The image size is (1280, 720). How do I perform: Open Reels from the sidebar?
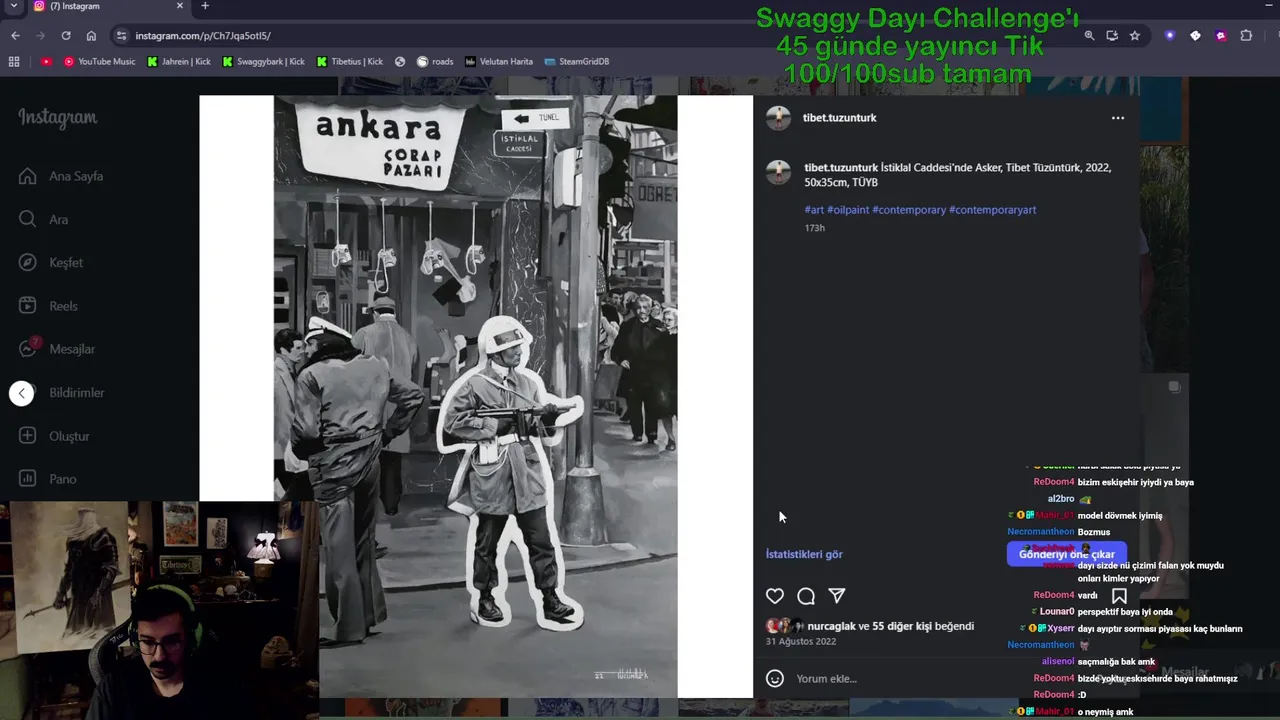pyautogui.click(x=48, y=306)
